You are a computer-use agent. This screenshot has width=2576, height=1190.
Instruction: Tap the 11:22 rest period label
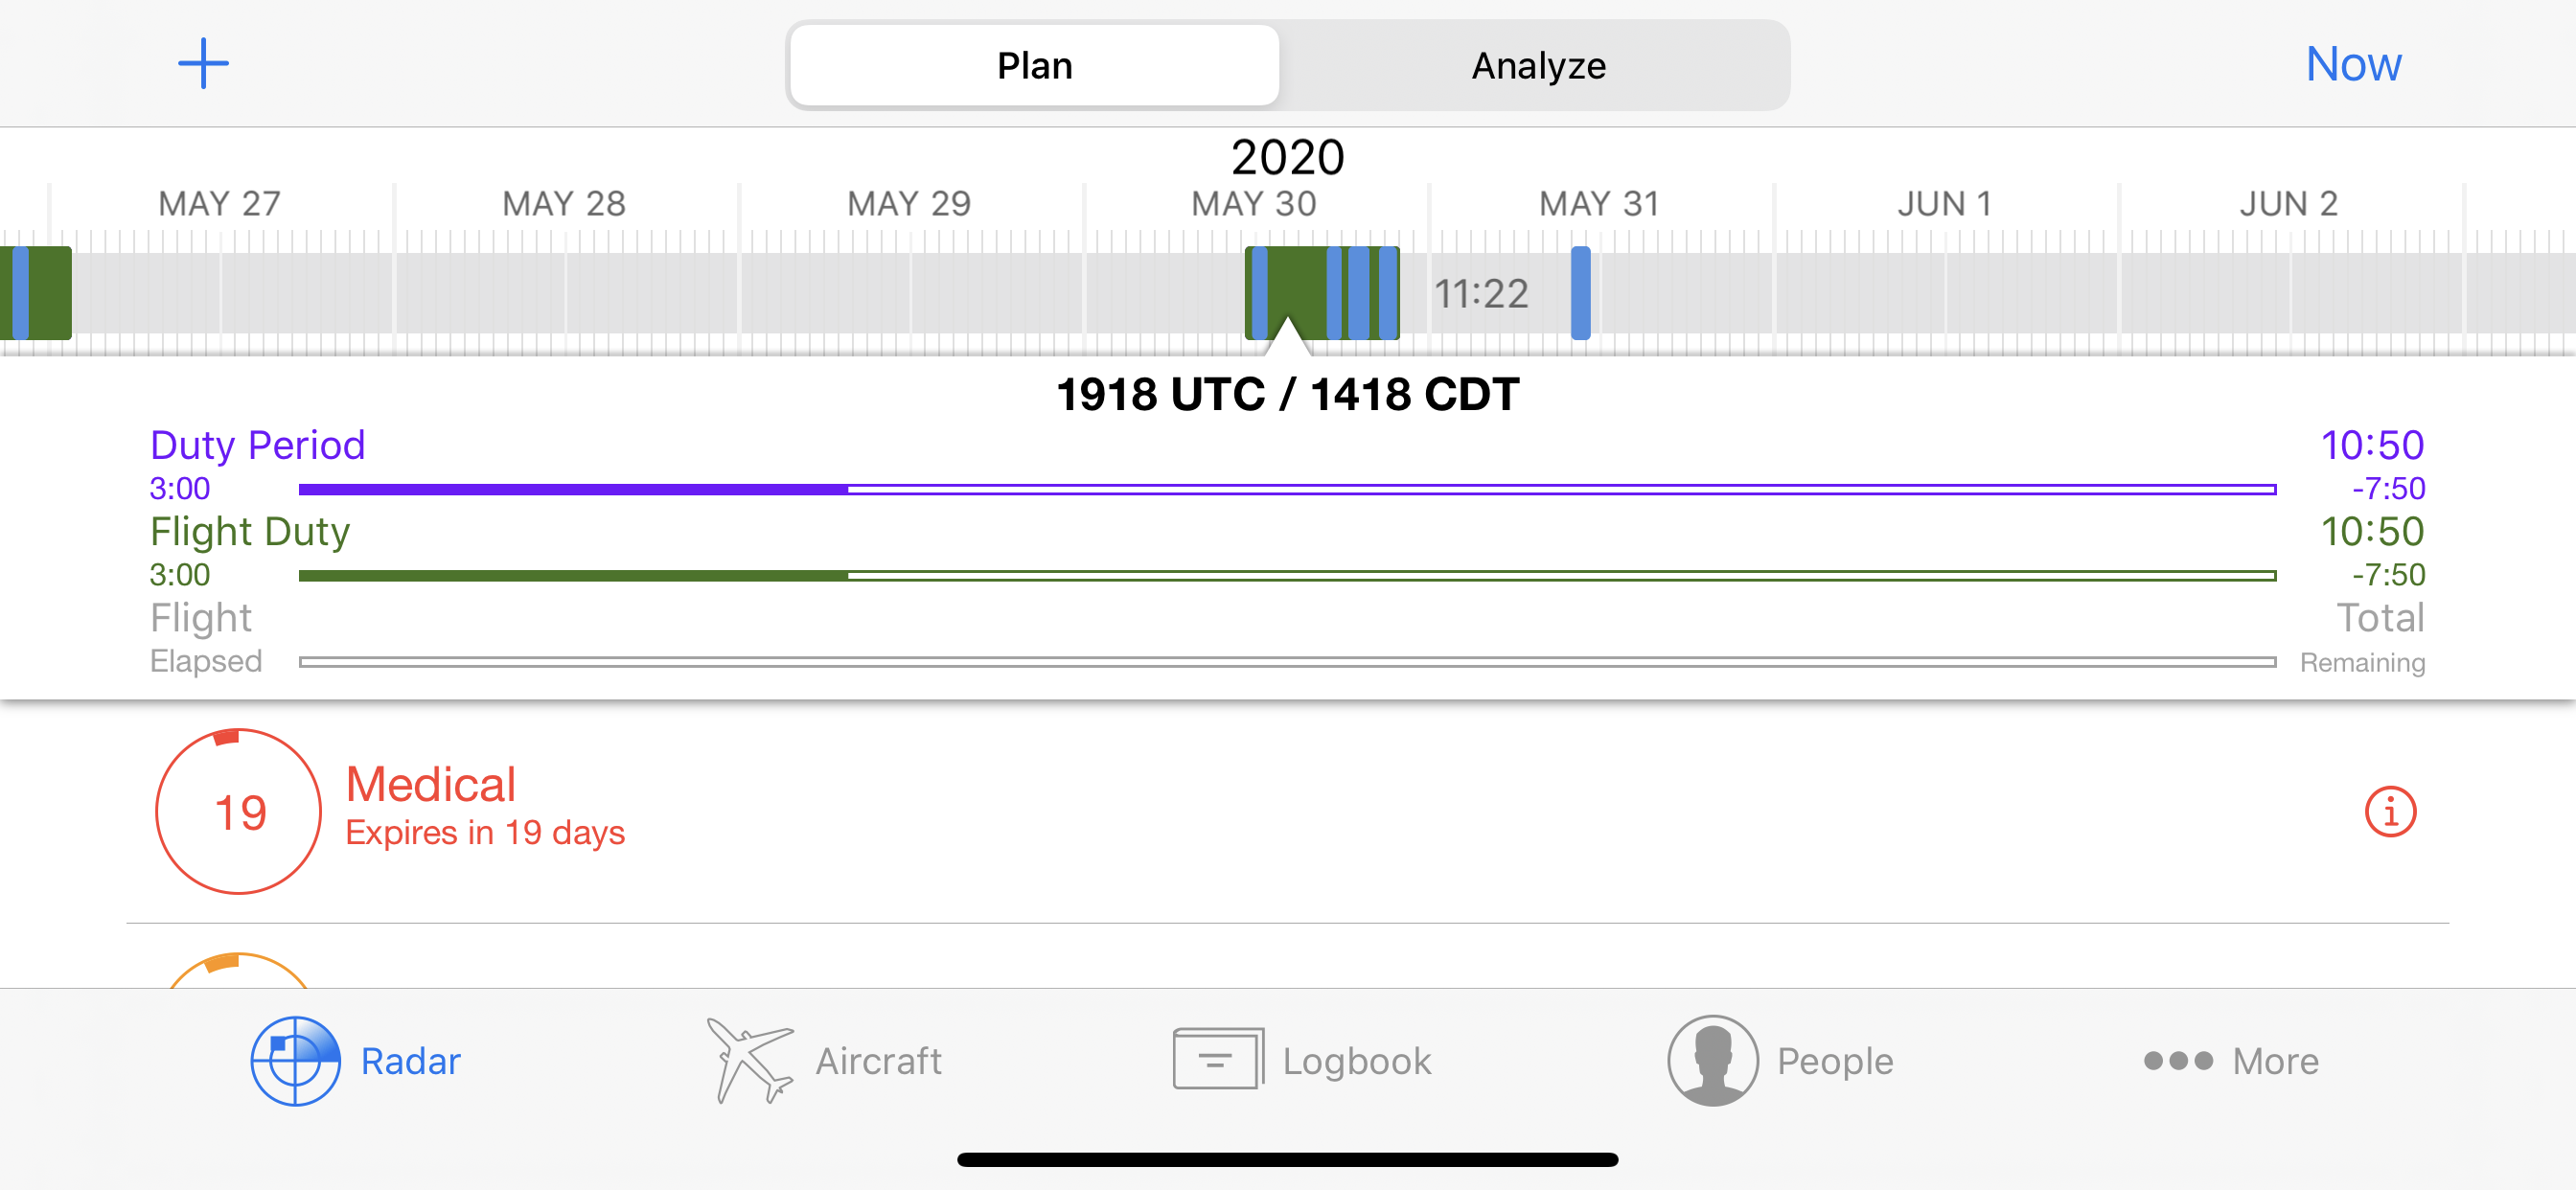1480,294
